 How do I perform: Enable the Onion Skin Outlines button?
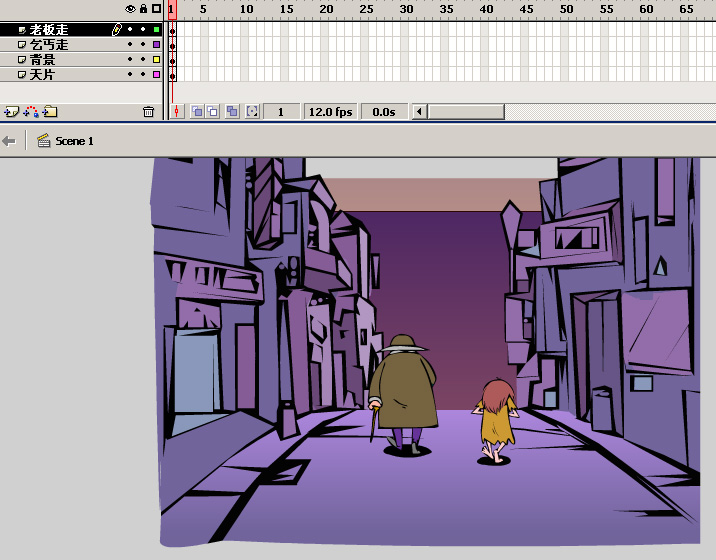click(x=213, y=111)
